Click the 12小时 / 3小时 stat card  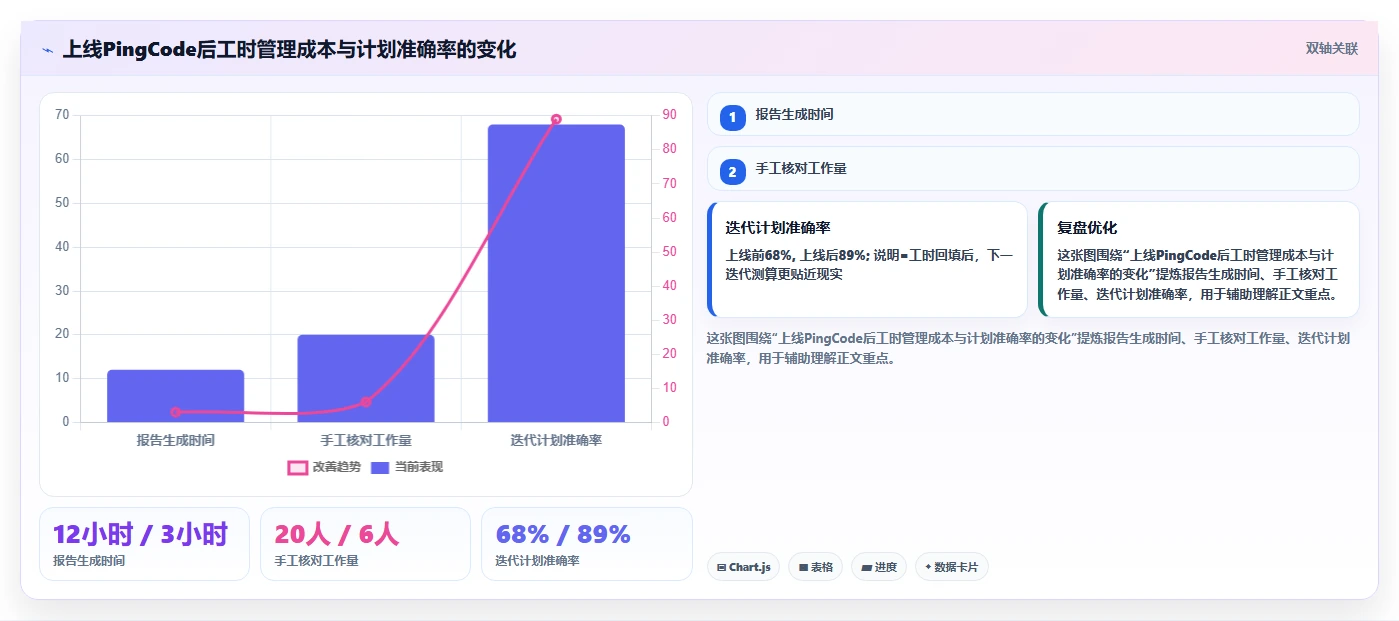[144, 544]
